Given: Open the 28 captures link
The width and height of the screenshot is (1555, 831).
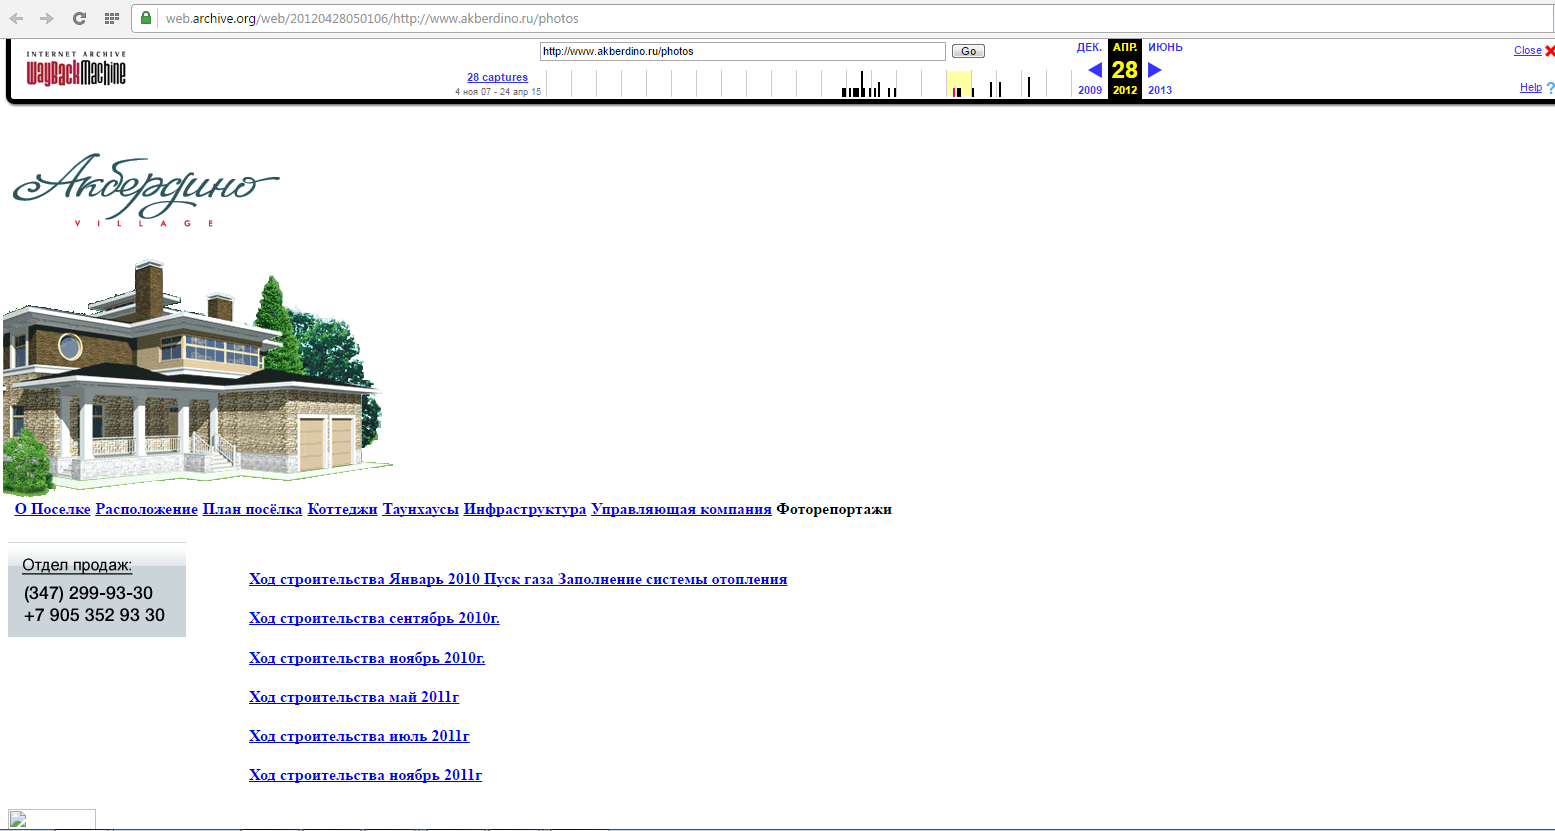Looking at the screenshot, I should point(497,77).
